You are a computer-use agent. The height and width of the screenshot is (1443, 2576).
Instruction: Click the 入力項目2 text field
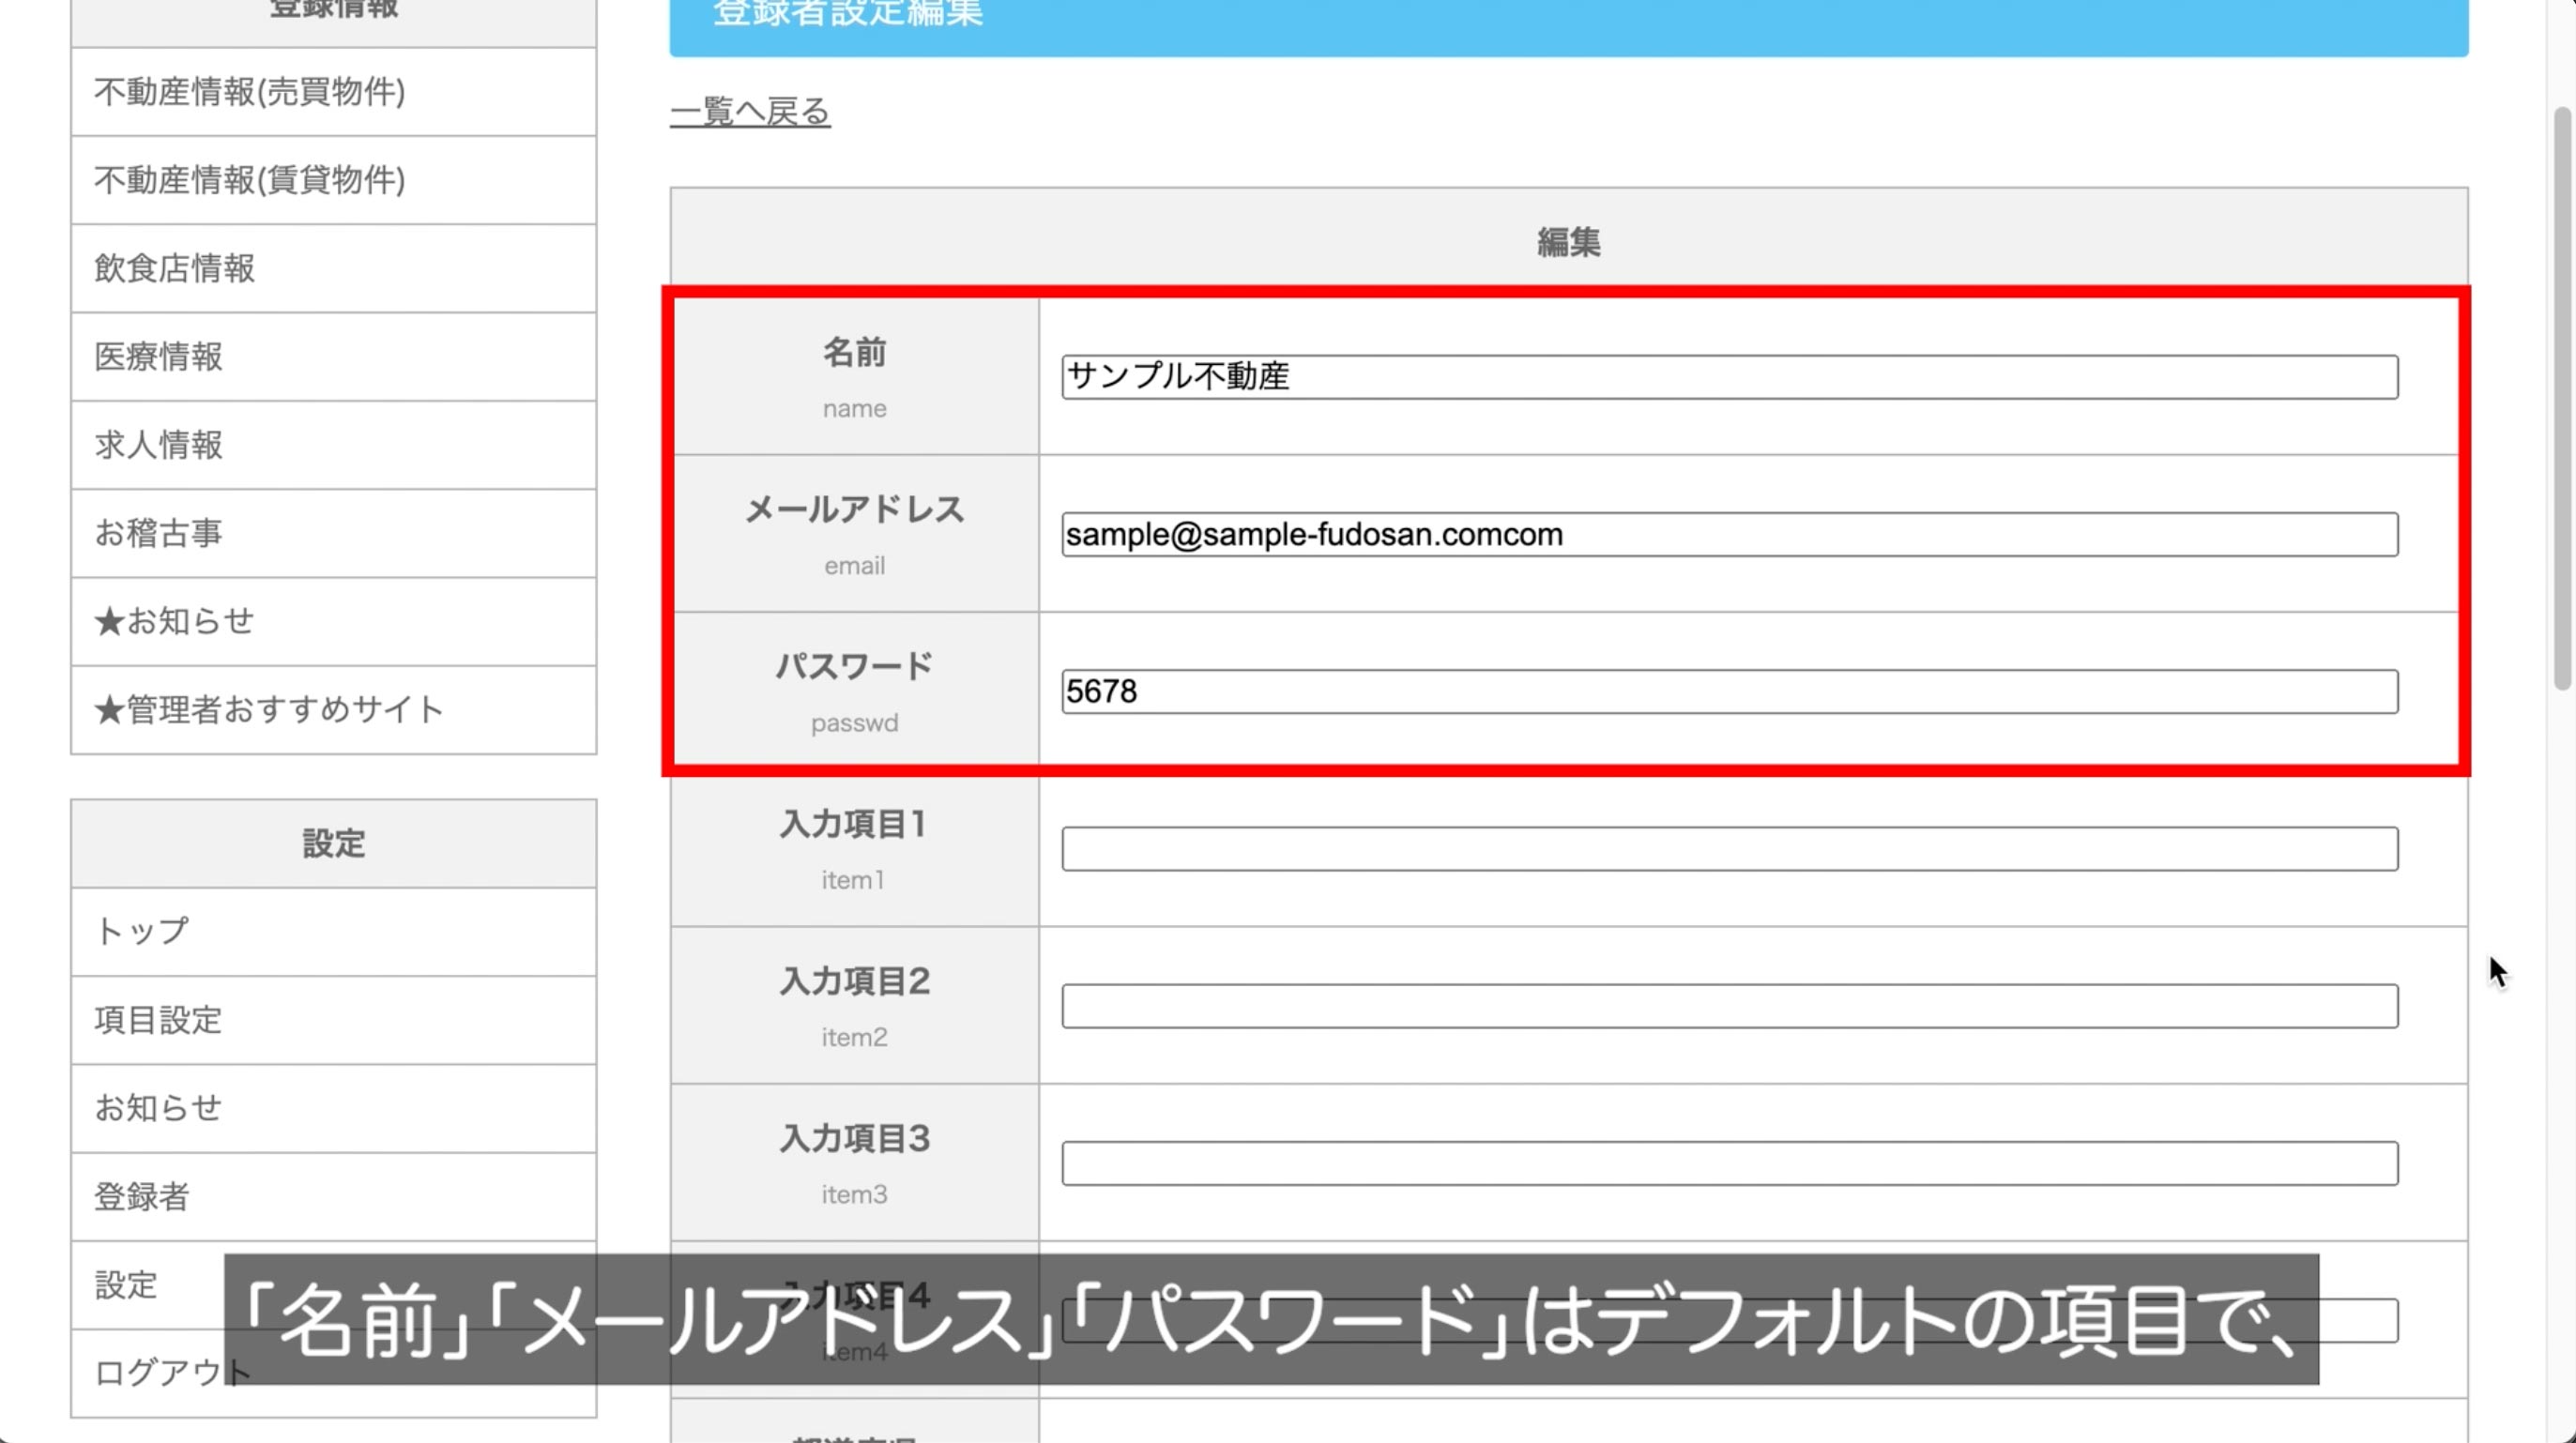pos(1729,1006)
